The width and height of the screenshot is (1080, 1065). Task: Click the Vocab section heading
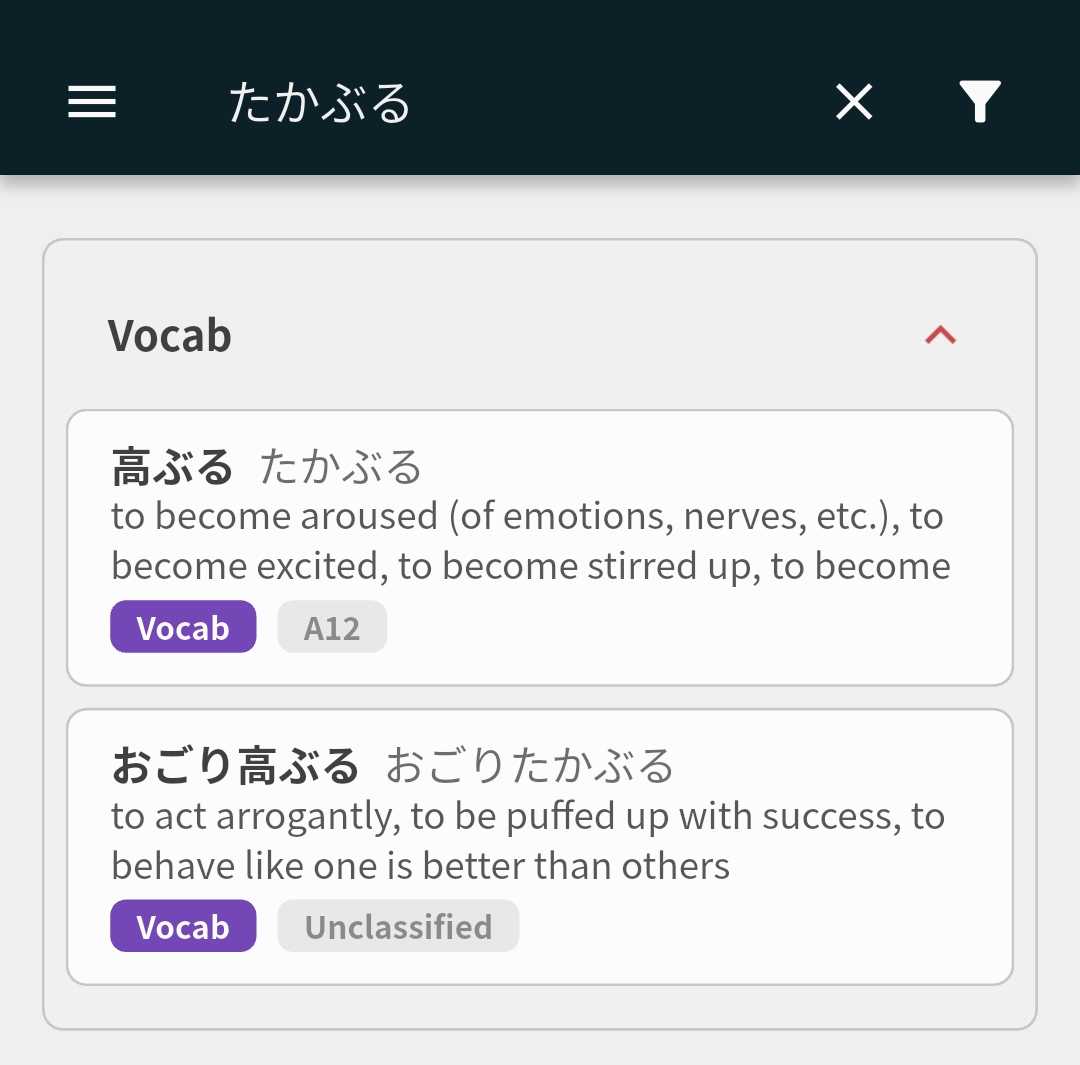(x=170, y=336)
